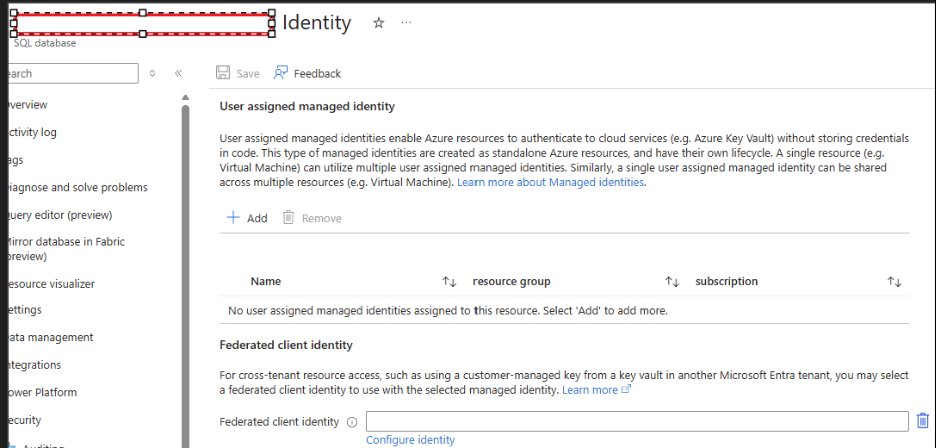Select Resource visualizer in the sidebar
The image size is (936, 448).
pos(50,284)
